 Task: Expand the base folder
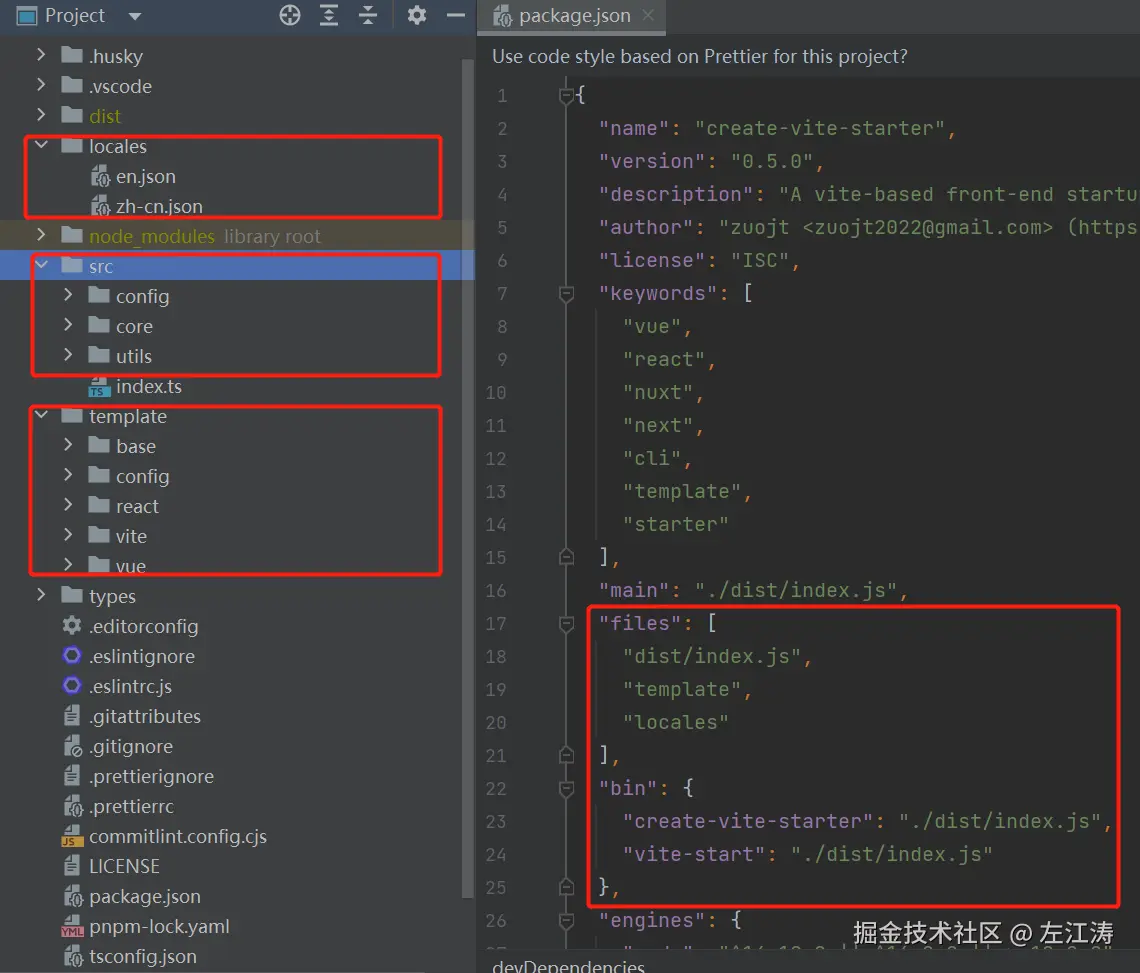(68, 445)
